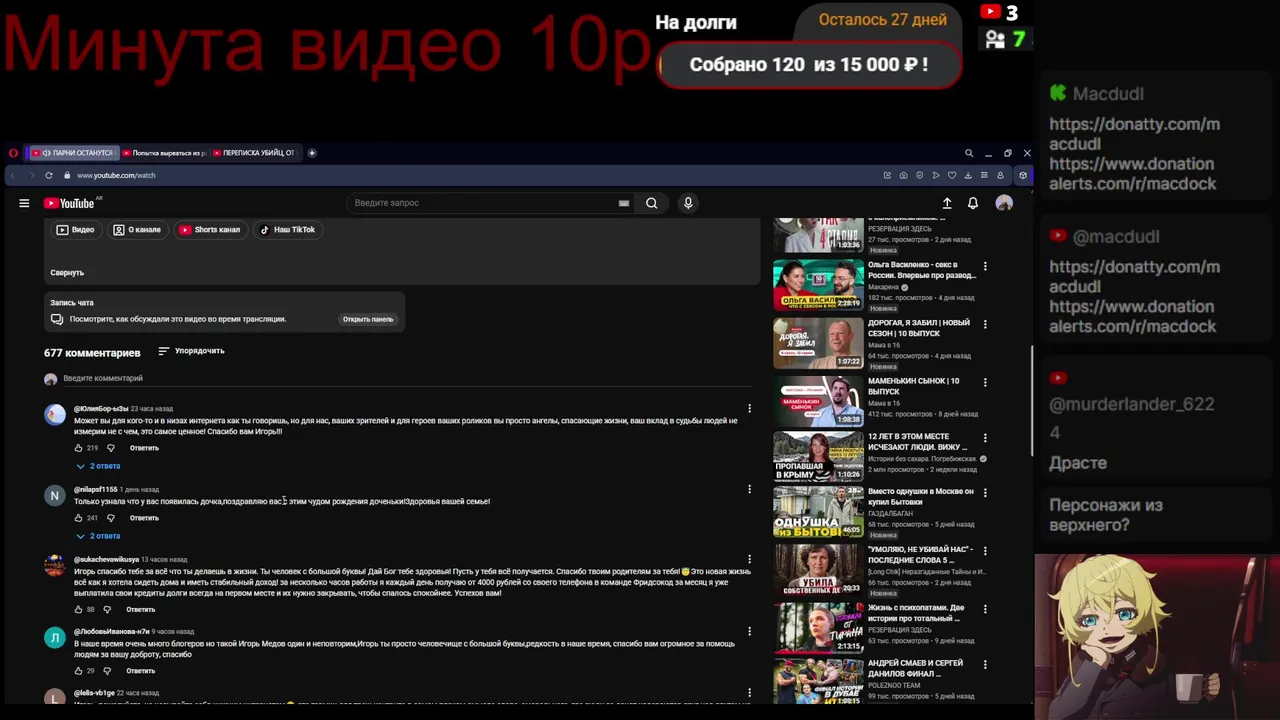1280x720 pixels.
Task: Open a new browser tab with plus
Action: click(312, 153)
